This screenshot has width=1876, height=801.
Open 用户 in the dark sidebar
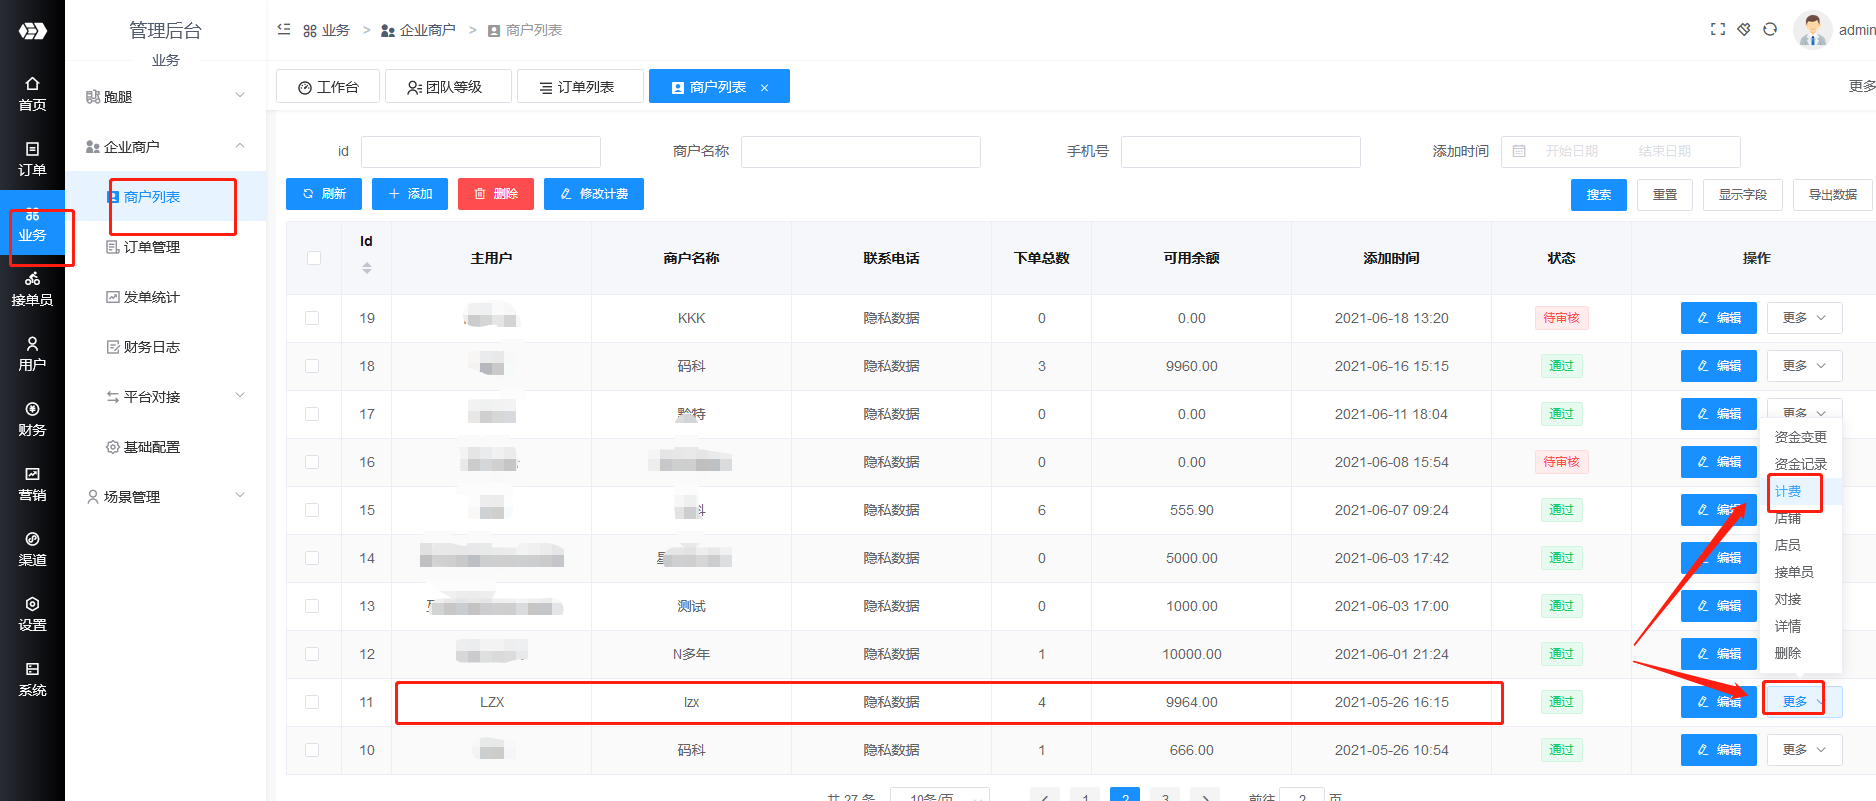32,354
